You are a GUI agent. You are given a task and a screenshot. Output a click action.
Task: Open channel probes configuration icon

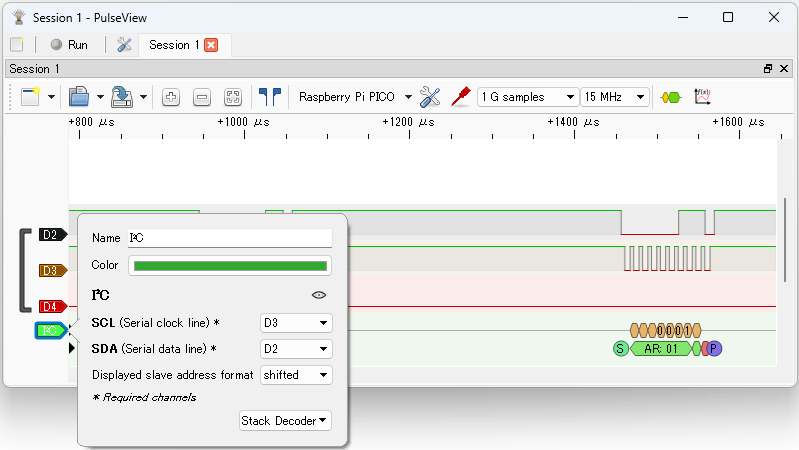click(x=461, y=97)
